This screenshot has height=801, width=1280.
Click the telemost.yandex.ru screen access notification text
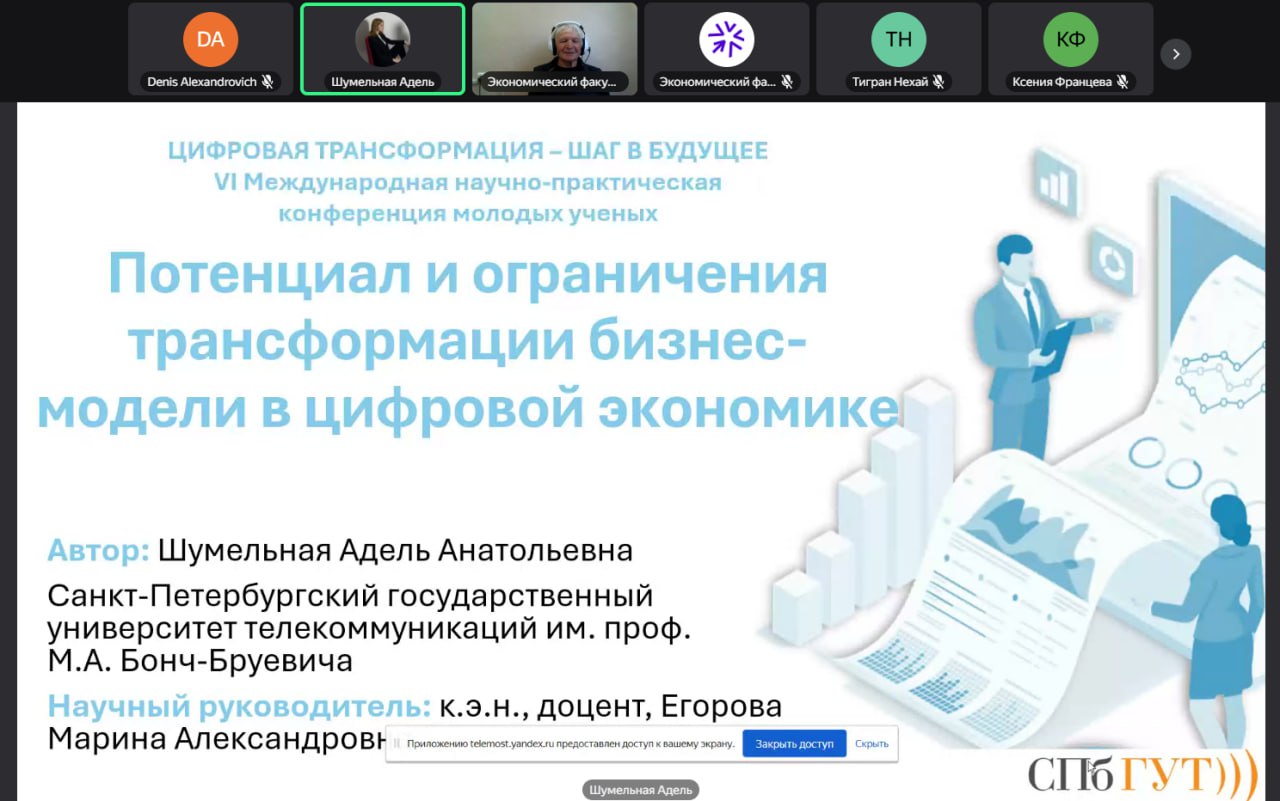click(x=571, y=744)
